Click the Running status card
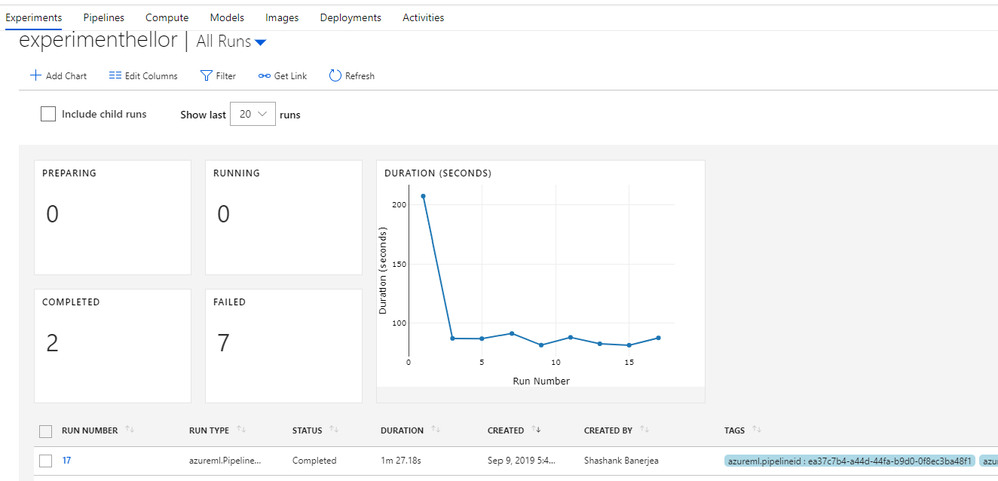The height and width of the screenshot is (481, 998). (284, 218)
